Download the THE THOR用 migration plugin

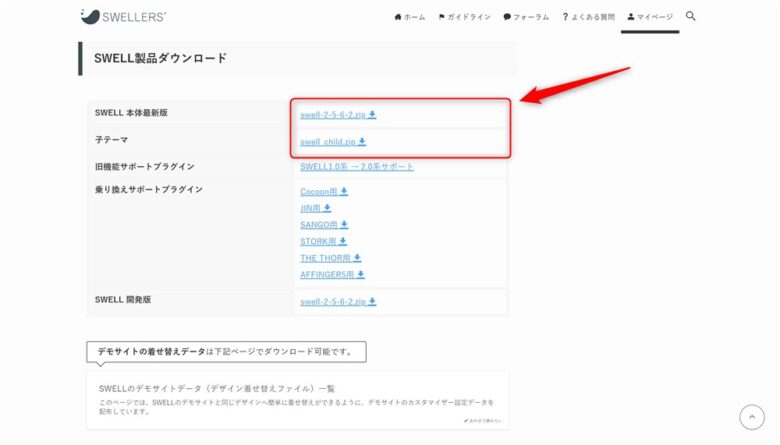click(x=330, y=258)
